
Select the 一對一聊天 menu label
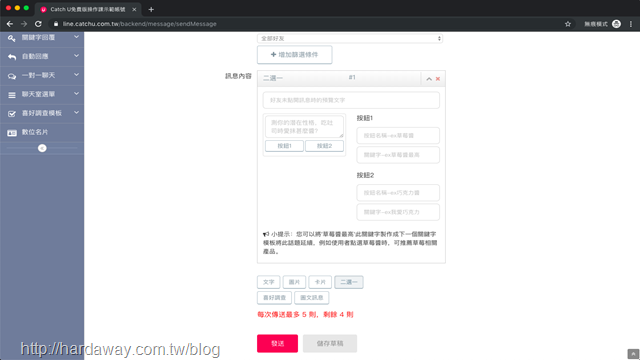click(38, 75)
